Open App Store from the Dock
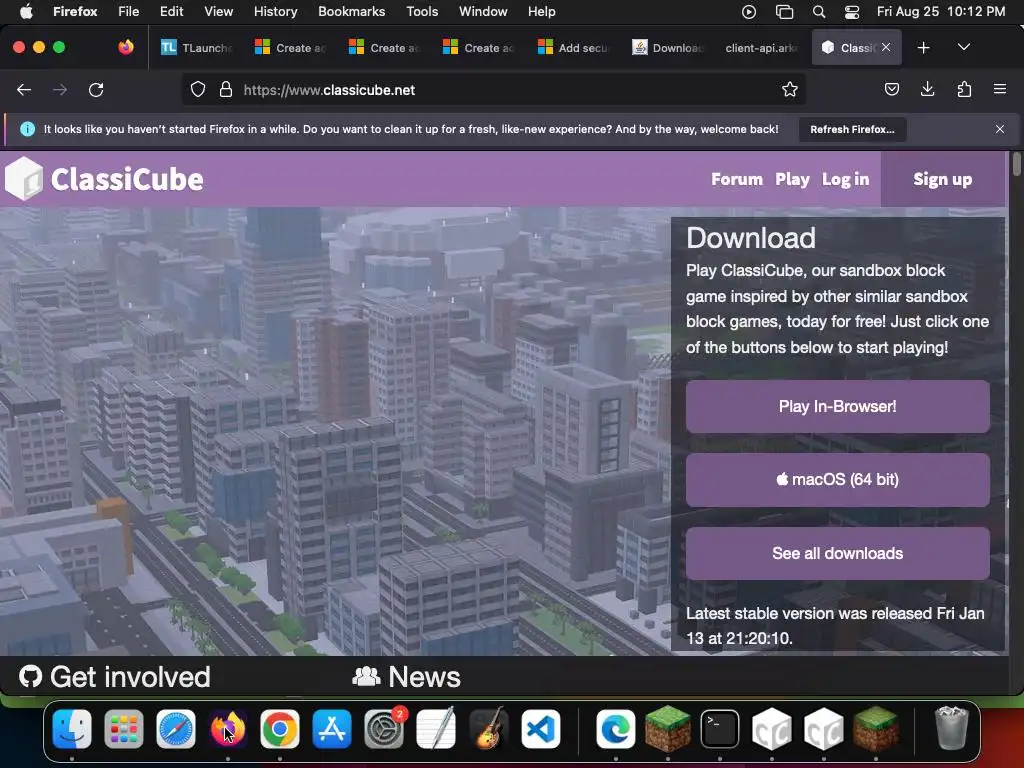 [x=332, y=729]
